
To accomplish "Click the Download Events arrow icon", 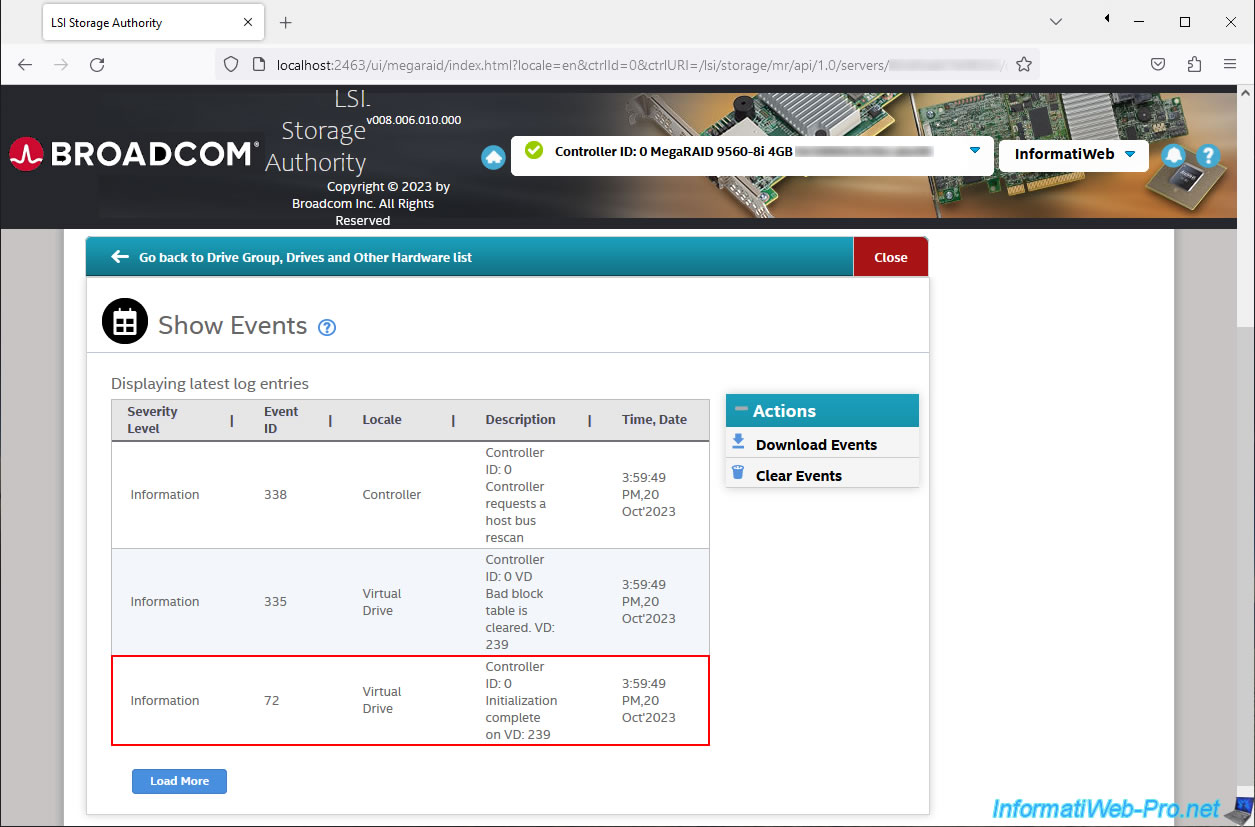I will [738, 442].
